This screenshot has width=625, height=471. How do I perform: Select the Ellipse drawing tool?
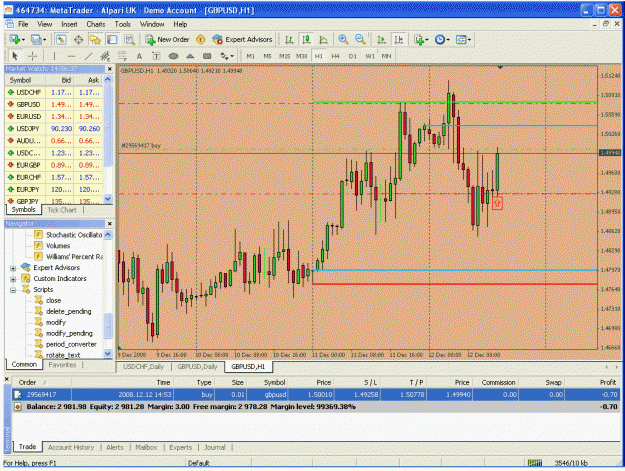pyautogui.click(x=173, y=56)
